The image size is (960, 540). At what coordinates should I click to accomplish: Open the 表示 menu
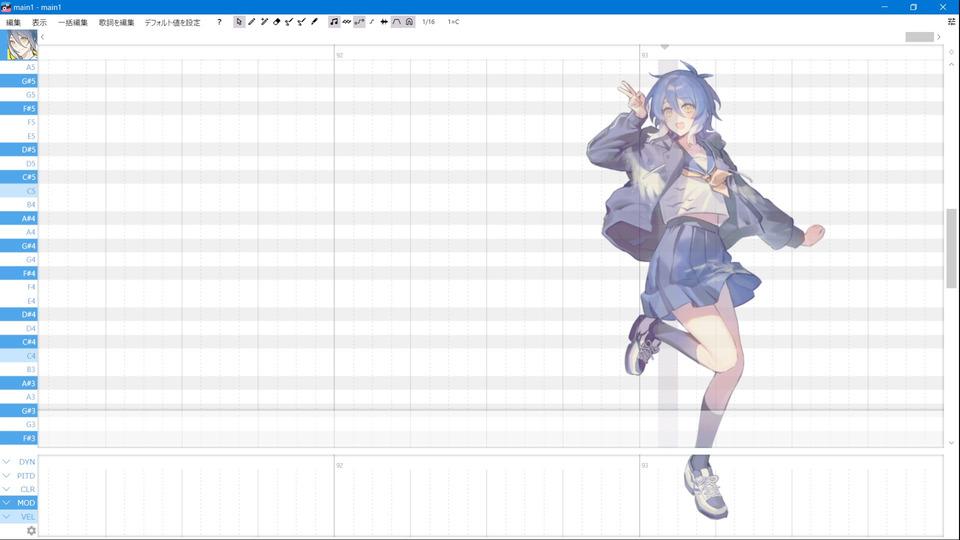tap(39, 23)
